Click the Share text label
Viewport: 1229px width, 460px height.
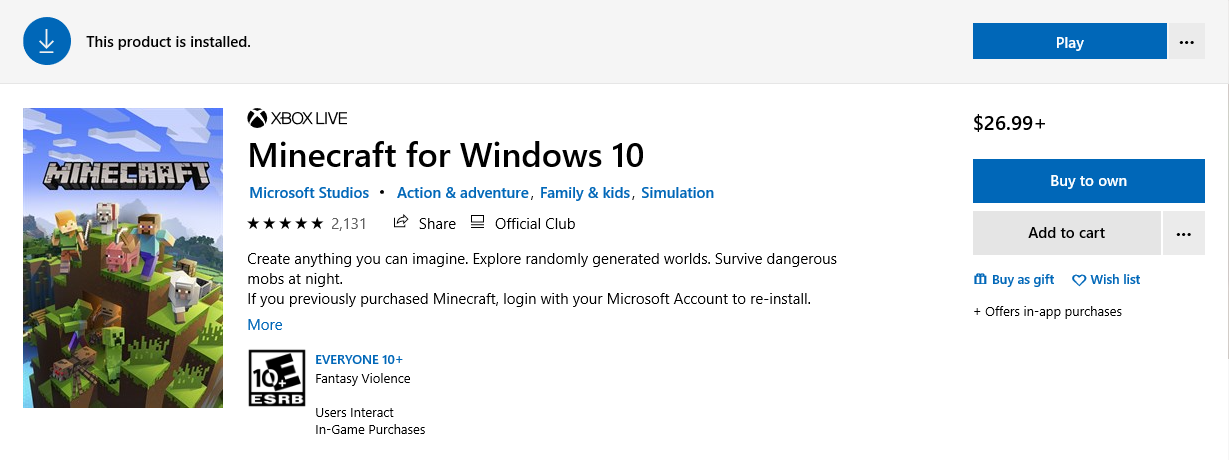click(x=437, y=223)
